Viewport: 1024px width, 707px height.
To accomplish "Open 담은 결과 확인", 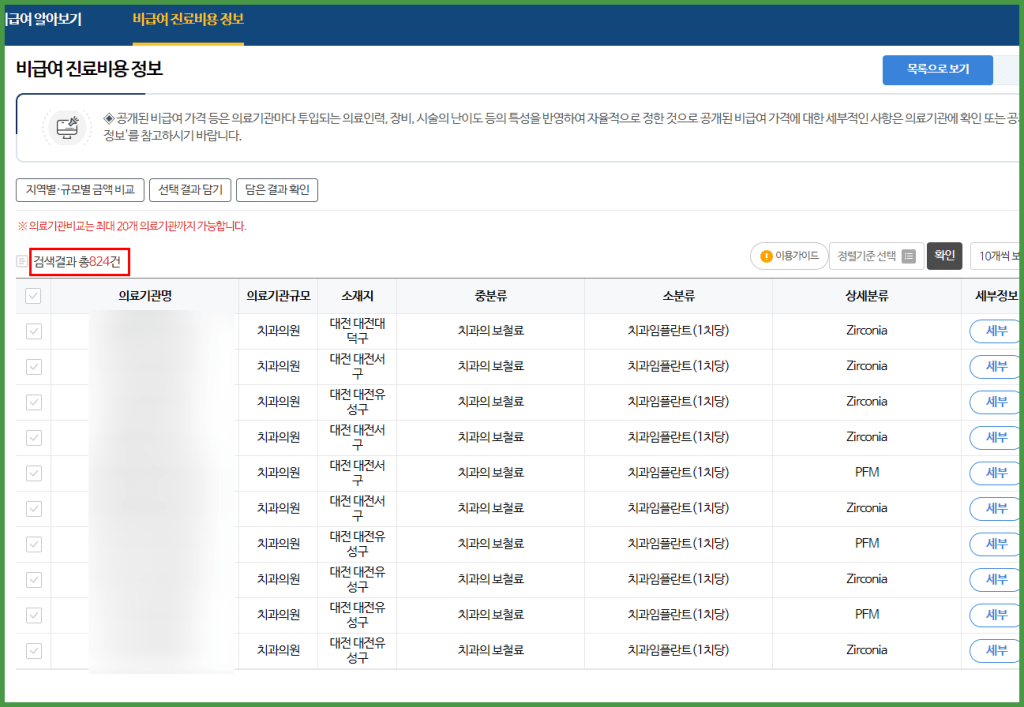I will (x=277, y=190).
